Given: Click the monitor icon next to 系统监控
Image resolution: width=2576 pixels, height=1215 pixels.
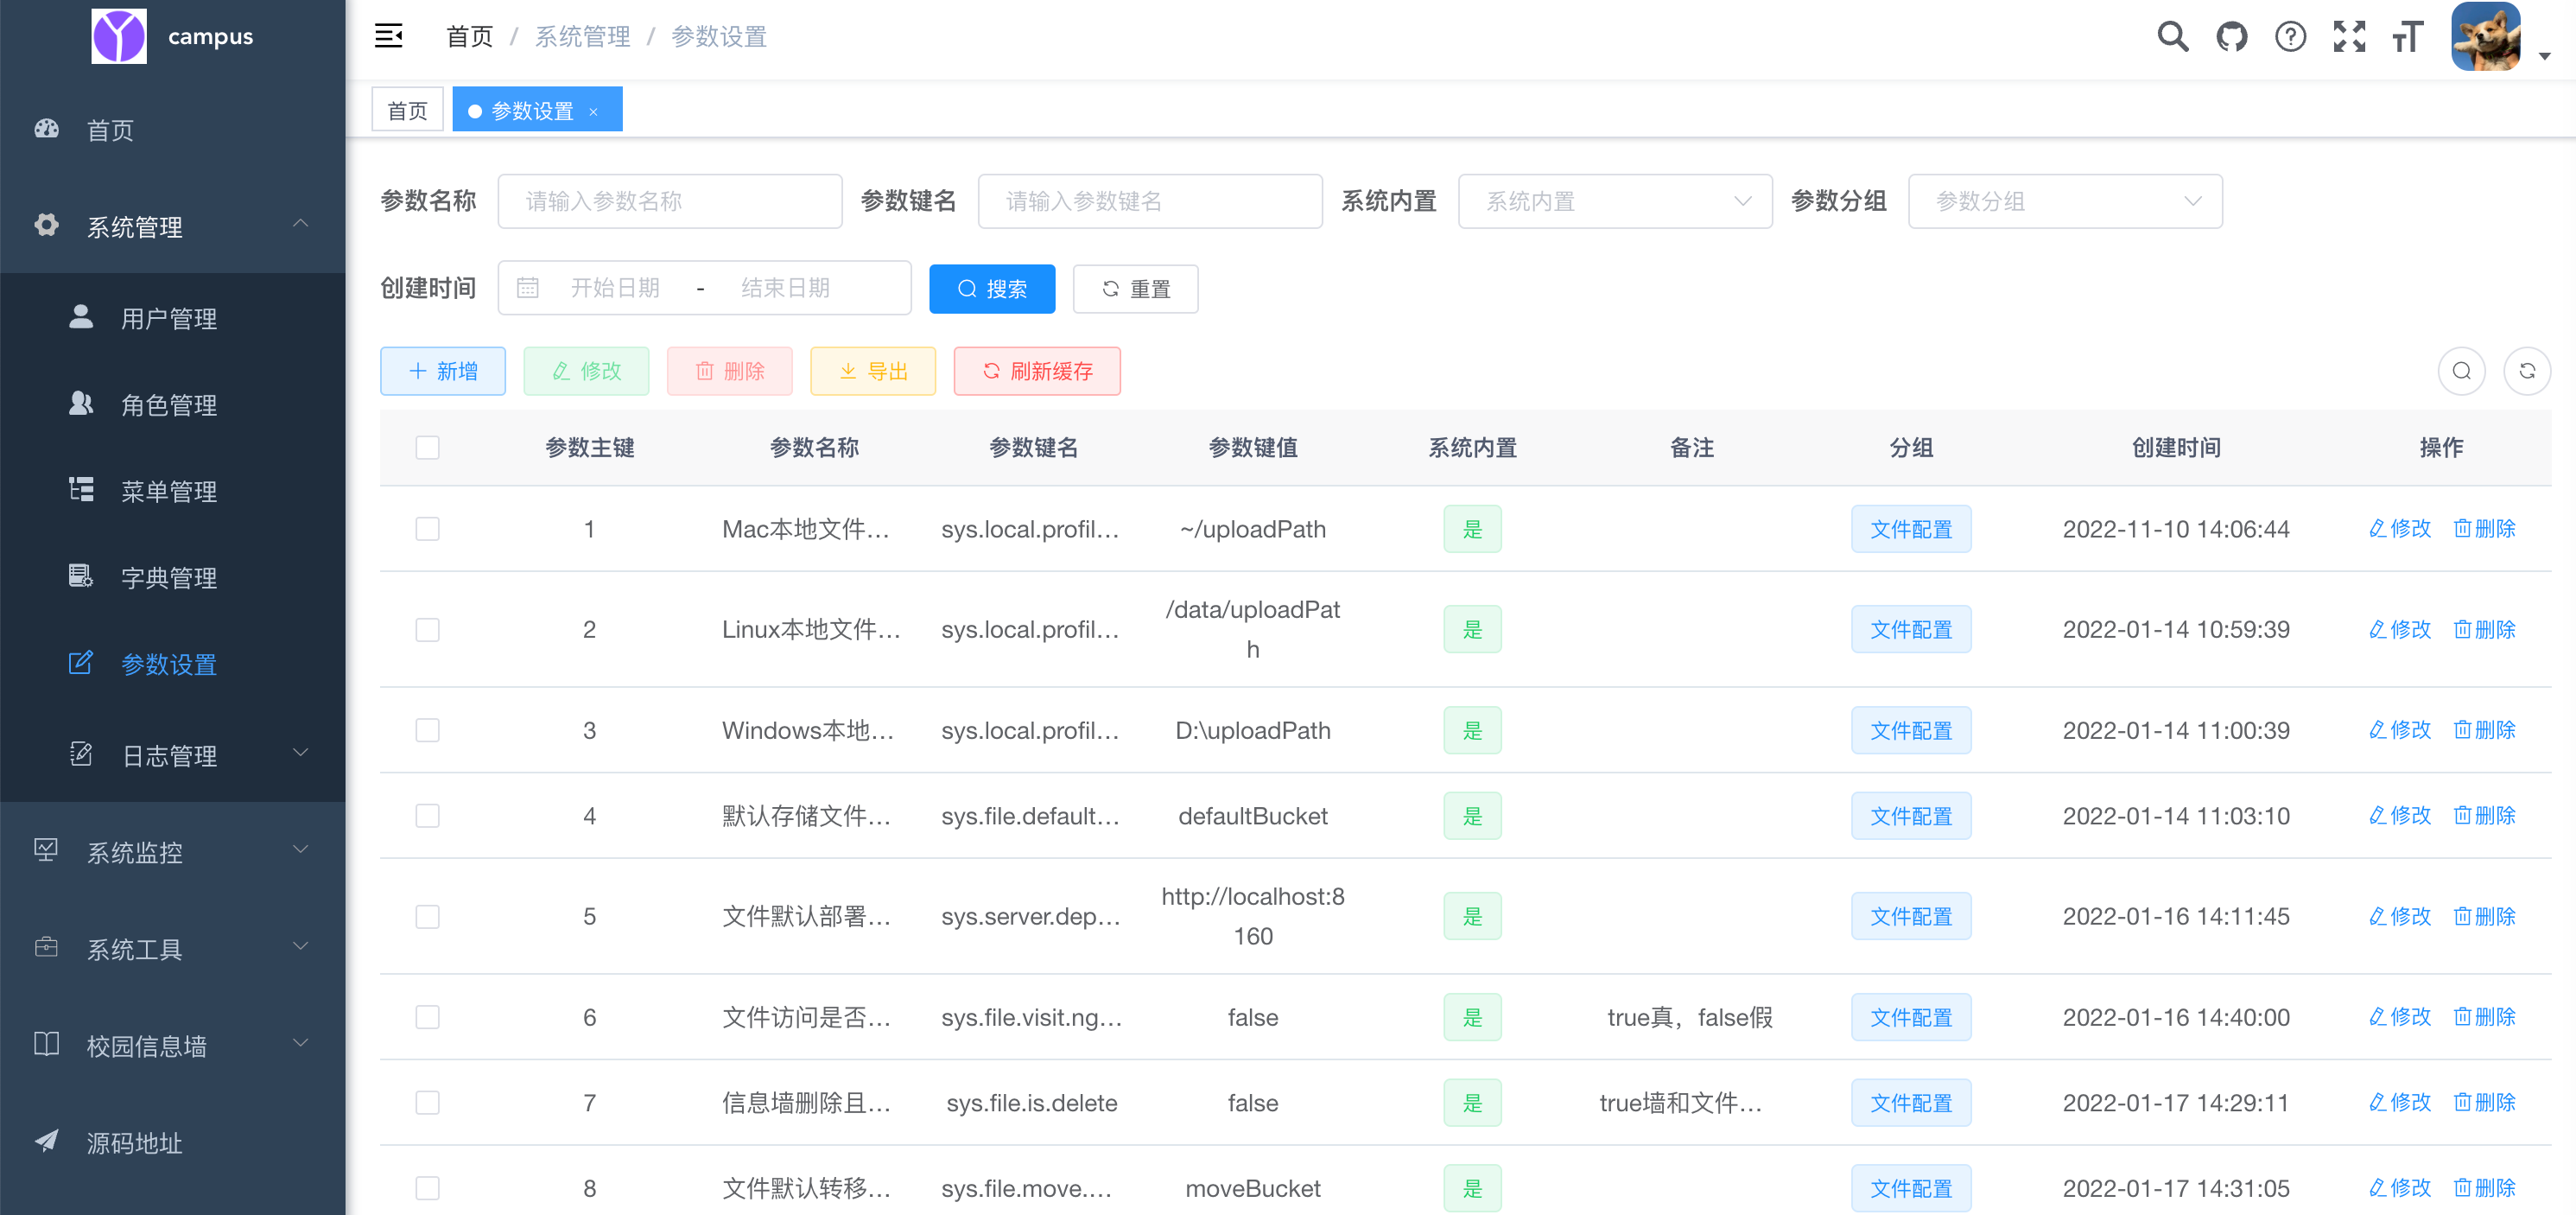Looking at the screenshot, I should [46, 850].
